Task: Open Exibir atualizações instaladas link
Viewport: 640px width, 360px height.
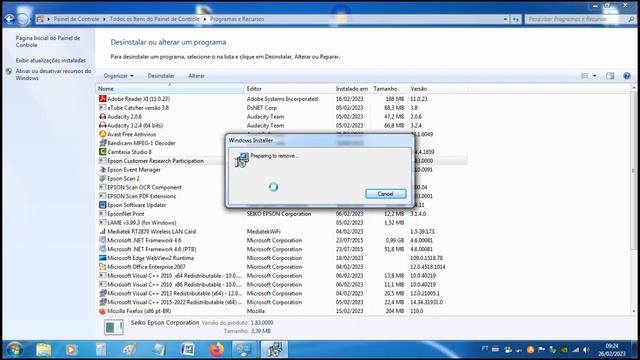Action: point(51,60)
